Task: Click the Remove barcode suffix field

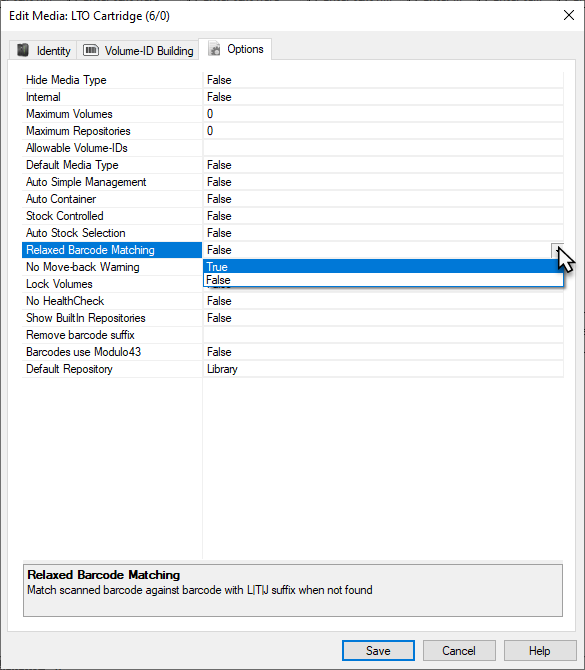Action: click(x=383, y=335)
